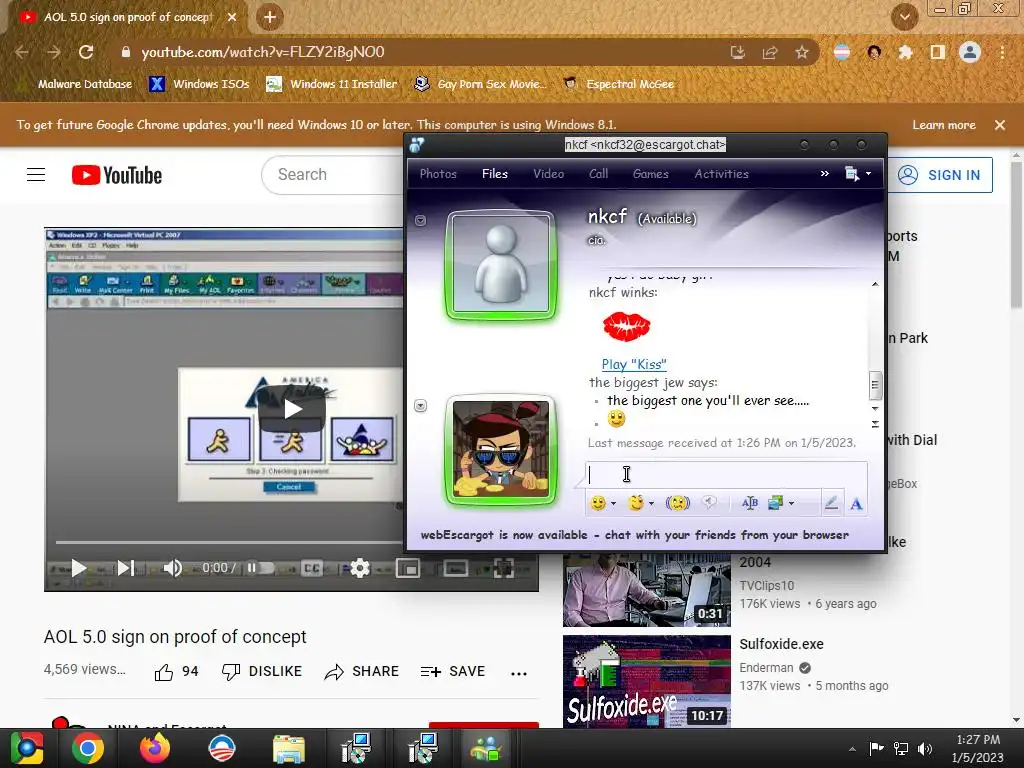Switch to the blue A text mode
This screenshot has width=1024, height=768.
point(856,504)
